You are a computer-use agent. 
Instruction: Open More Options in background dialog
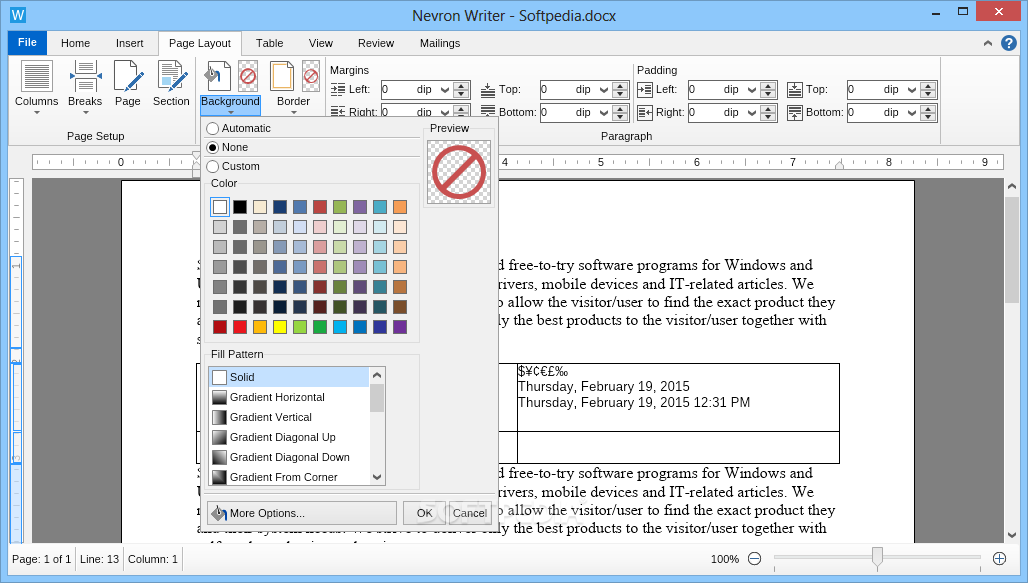coord(302,513)
